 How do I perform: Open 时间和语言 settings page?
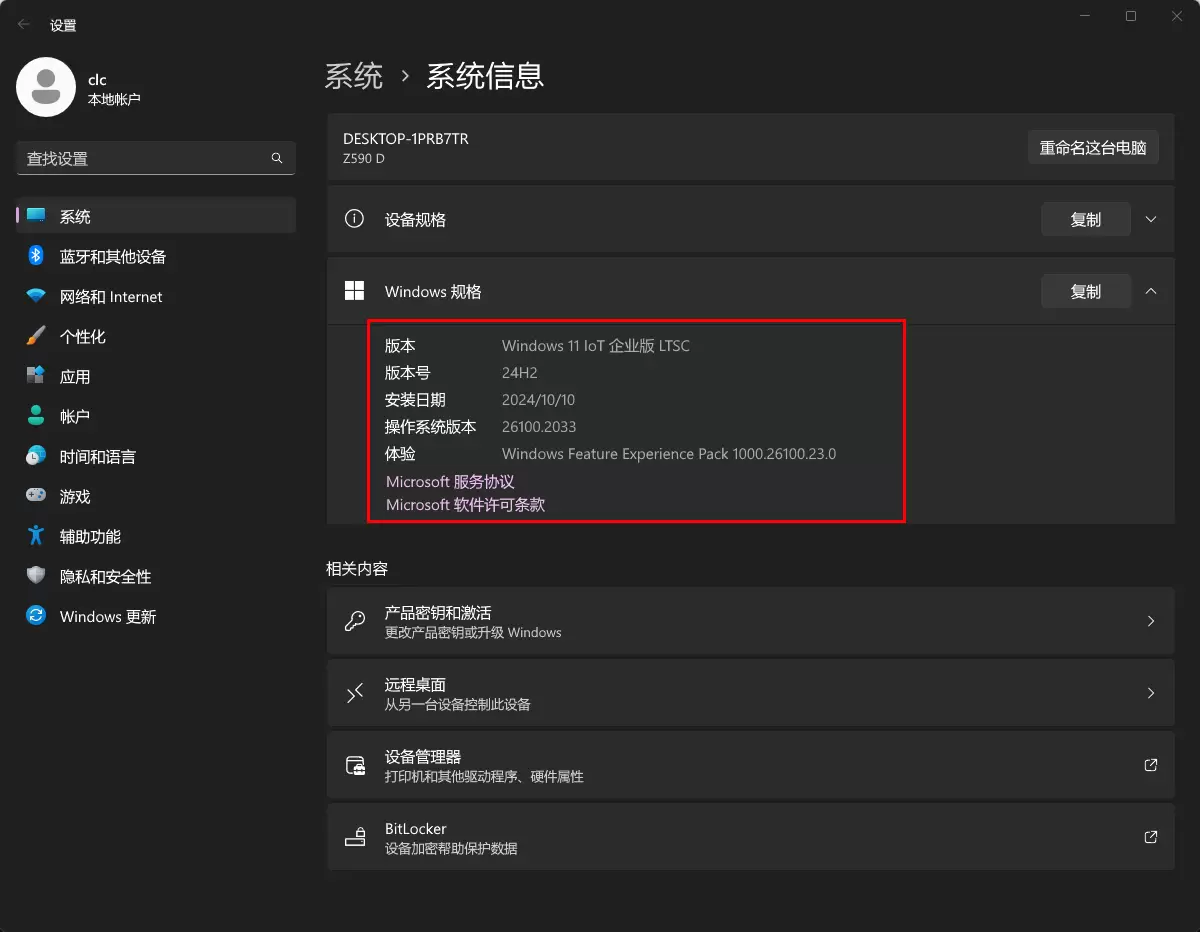[156, 456]
